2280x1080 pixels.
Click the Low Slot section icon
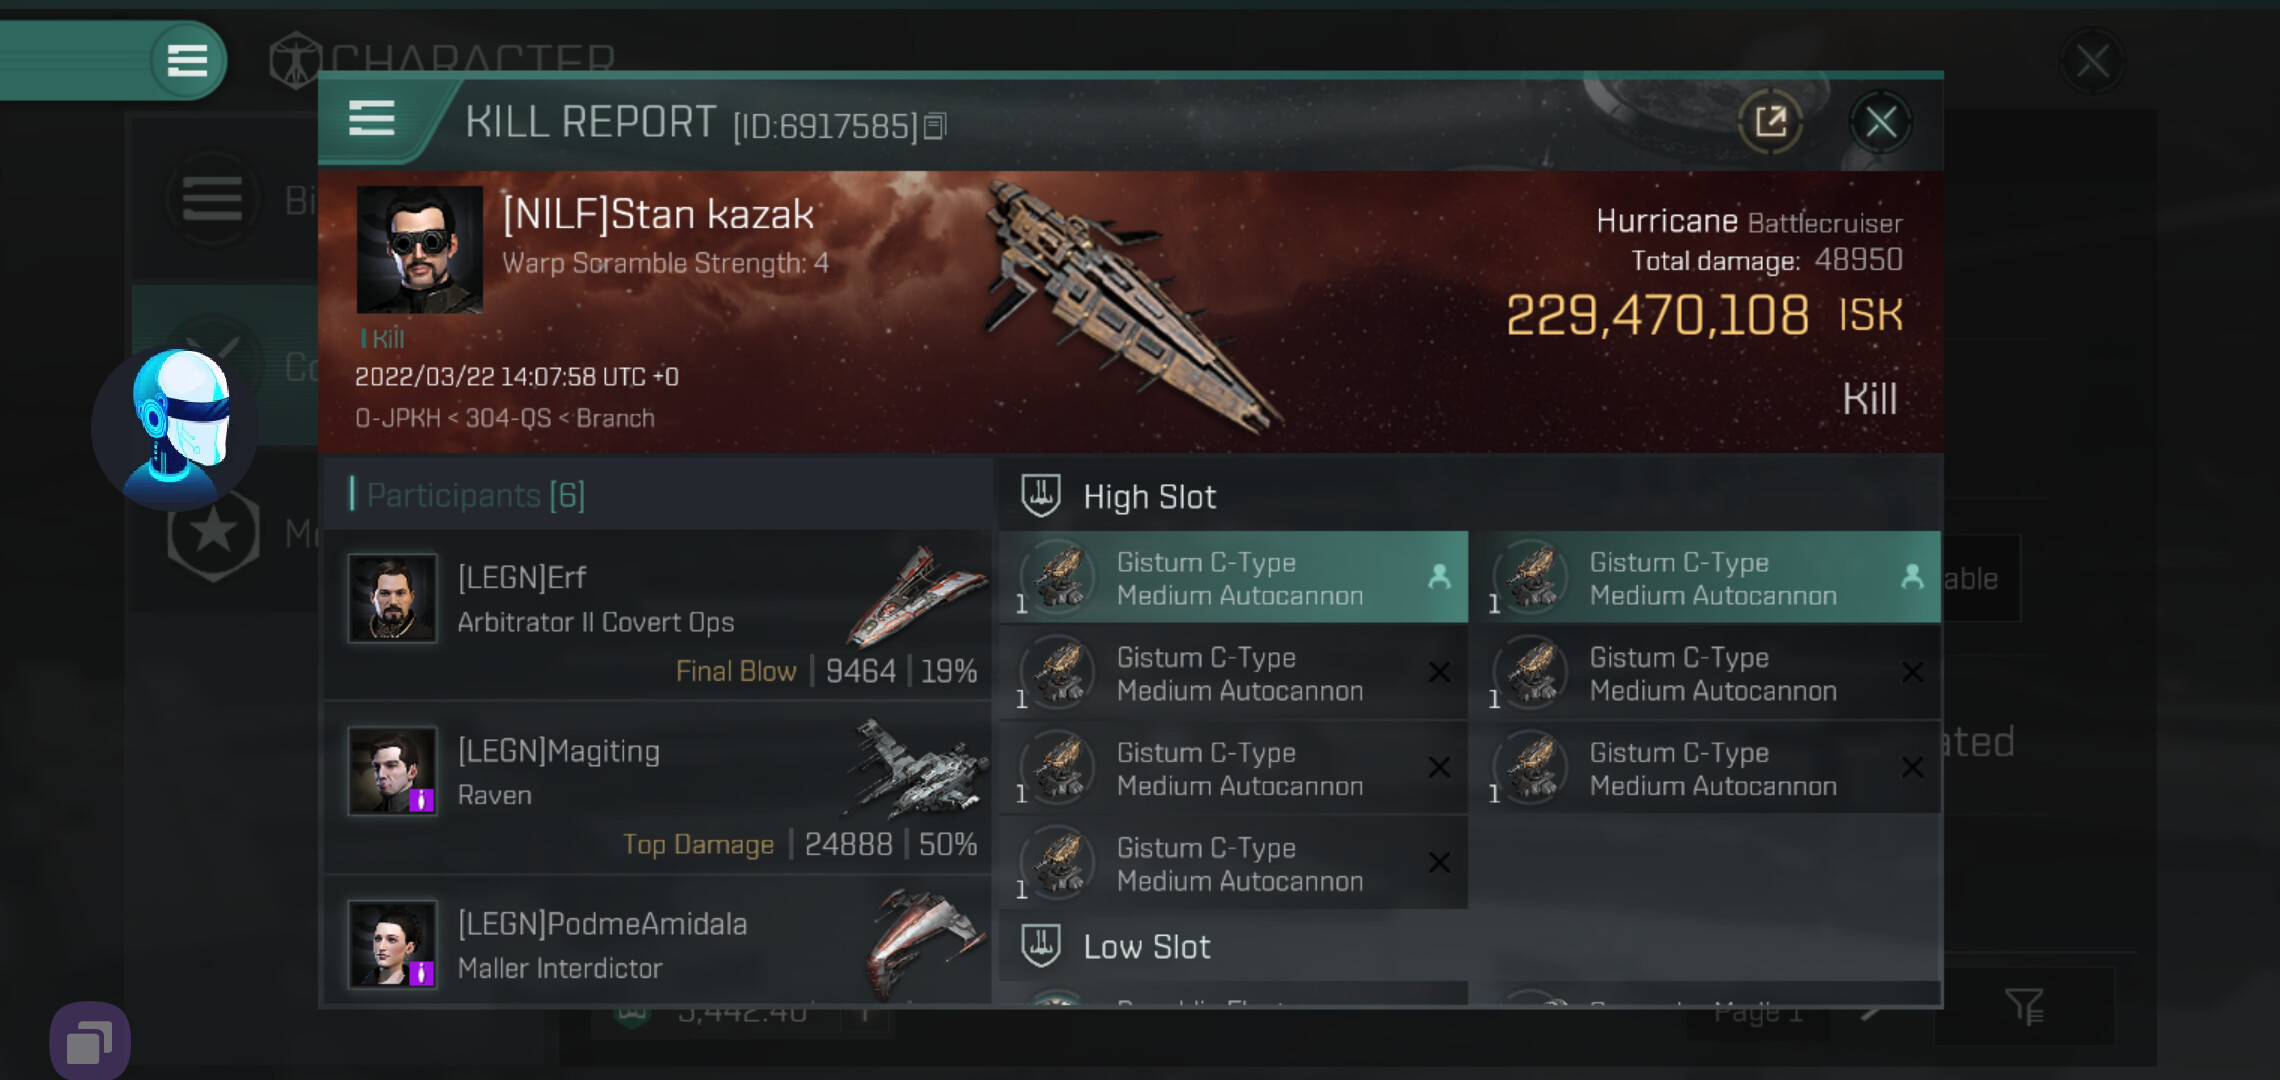1040,946
